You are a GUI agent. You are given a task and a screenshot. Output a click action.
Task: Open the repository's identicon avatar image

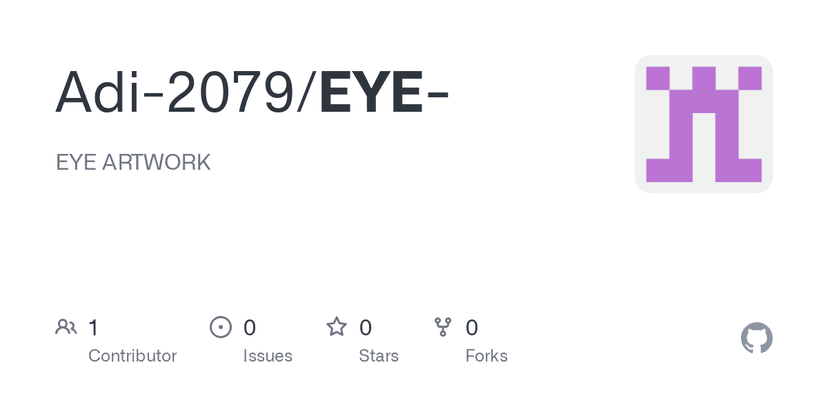tap(703, 124)
